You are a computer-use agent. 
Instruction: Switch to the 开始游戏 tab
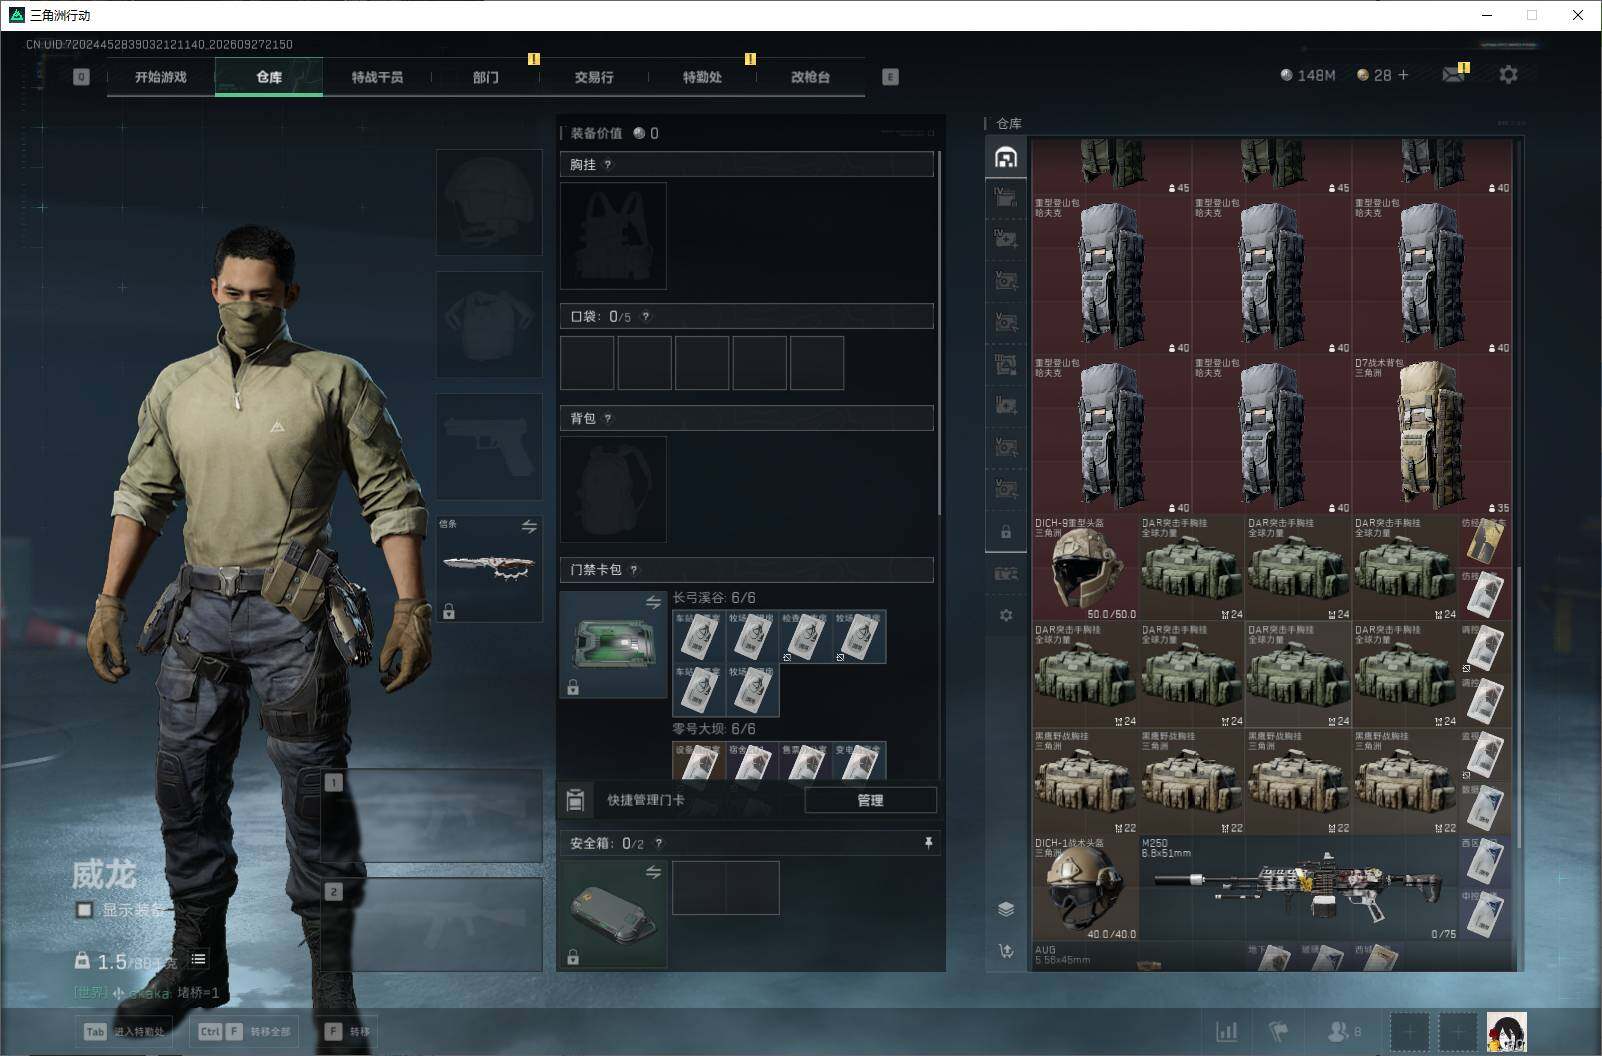pyautogui.click(x=161, y=77)
